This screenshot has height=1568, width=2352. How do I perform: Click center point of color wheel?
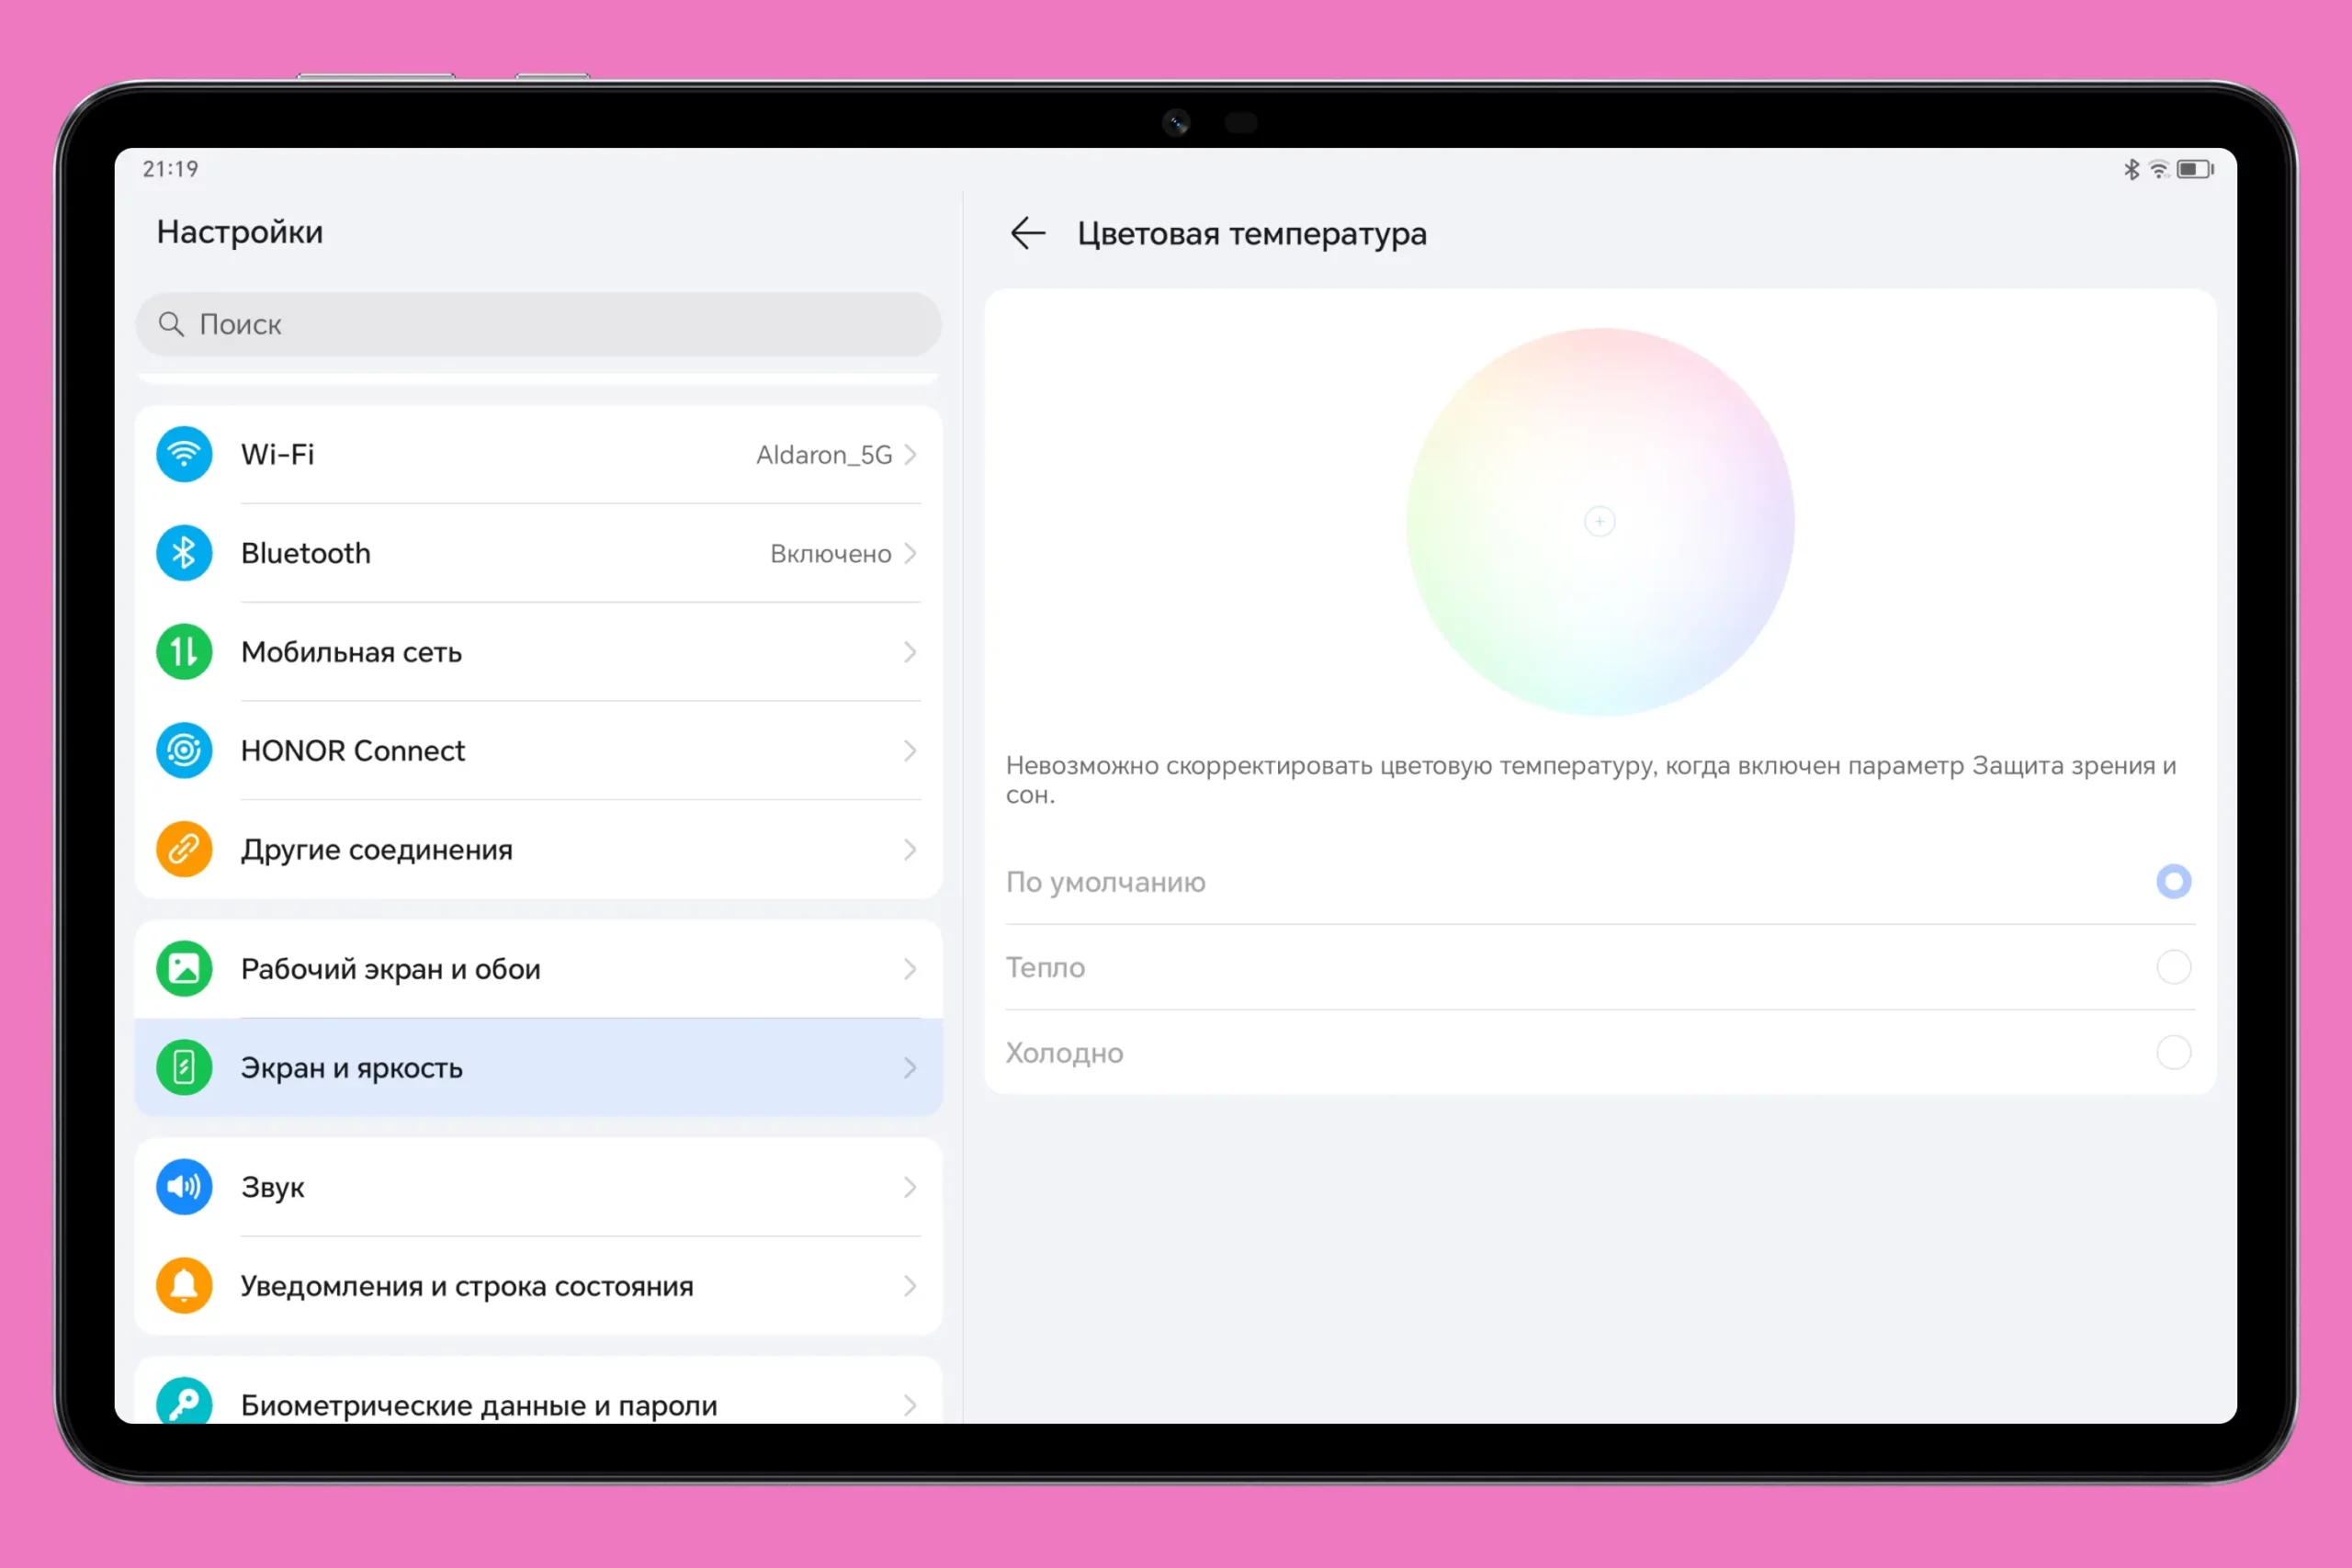coord(1600,521)
